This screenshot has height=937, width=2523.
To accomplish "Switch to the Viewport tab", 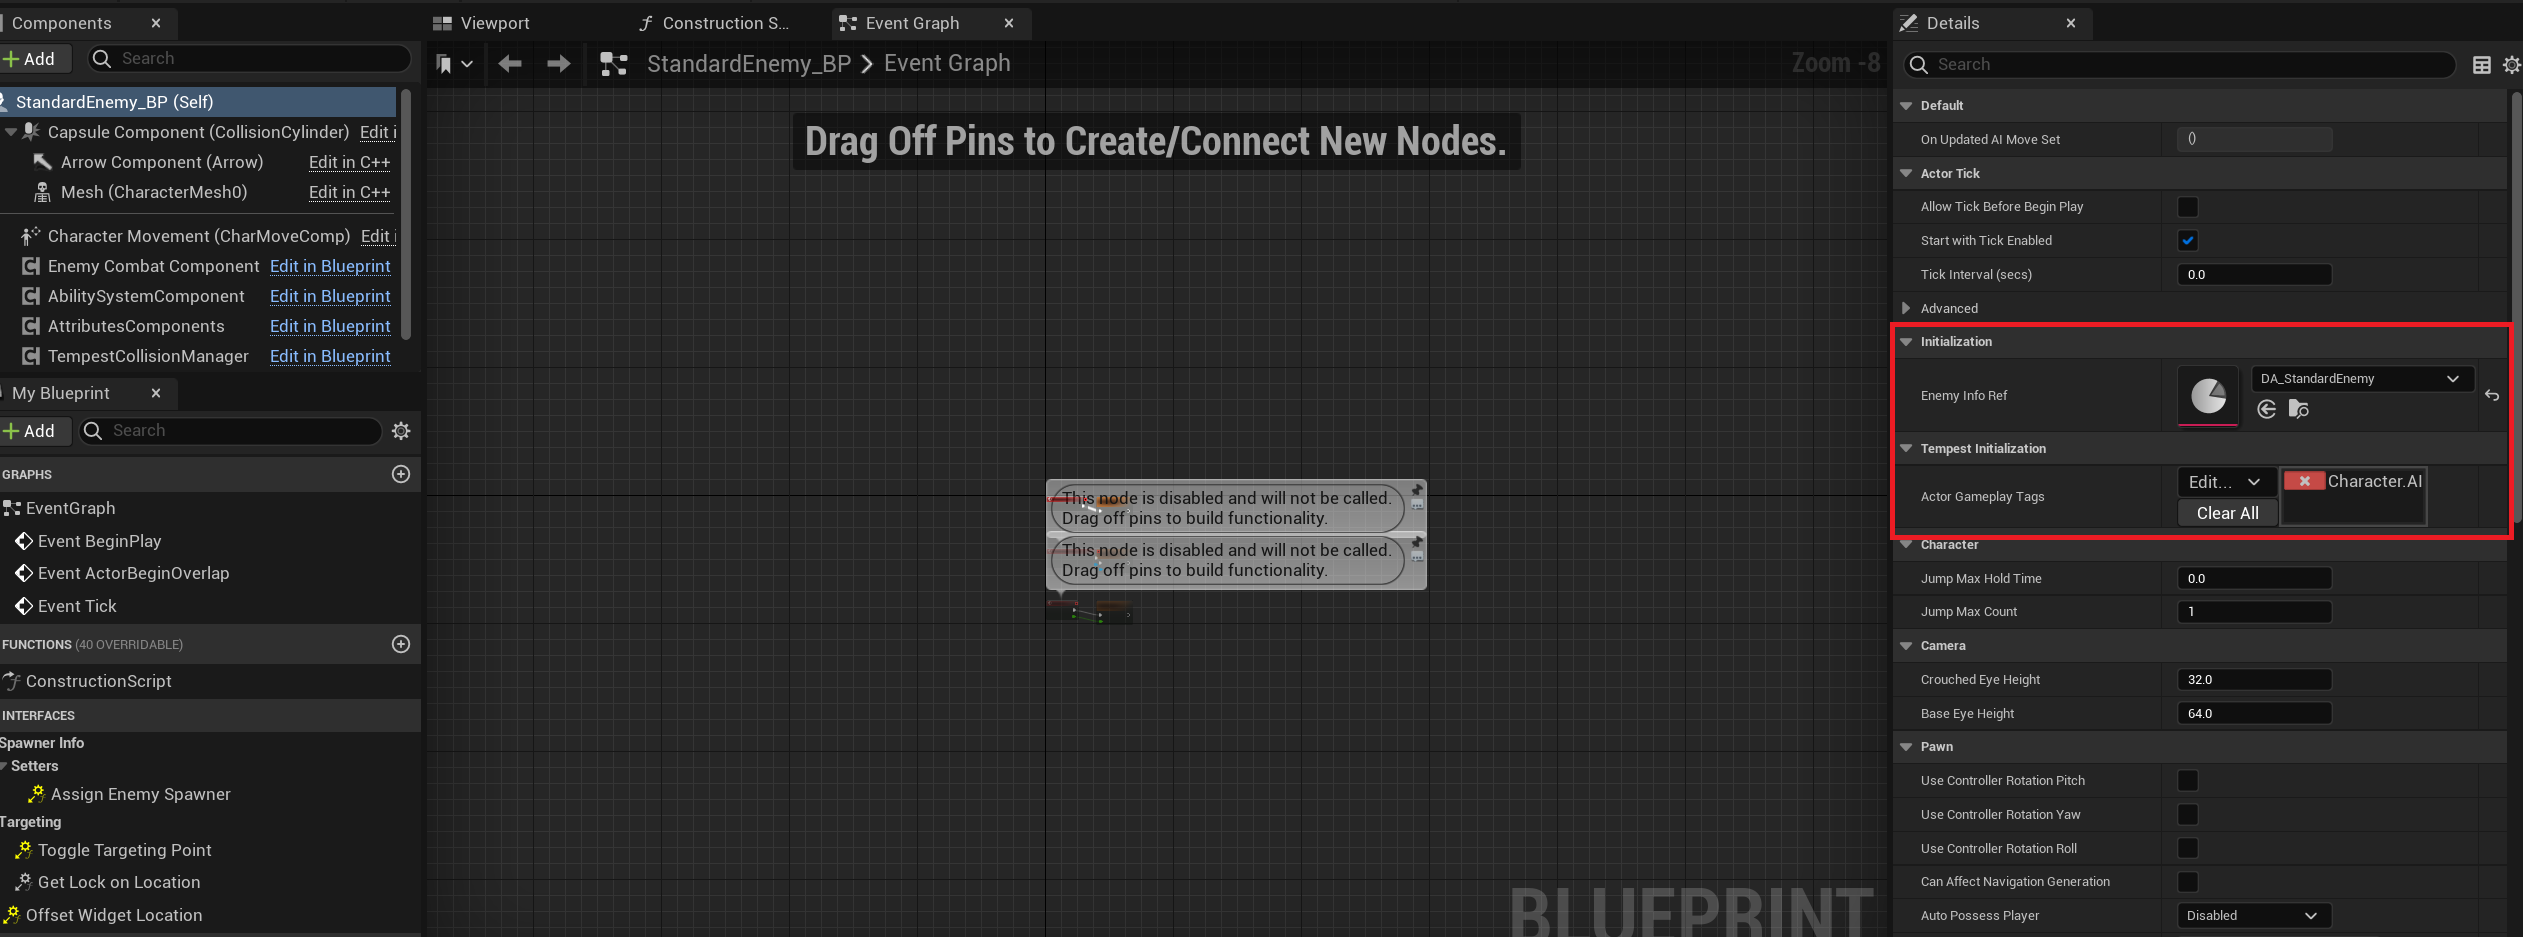I will pyautogui.click(x=494, y=23).
